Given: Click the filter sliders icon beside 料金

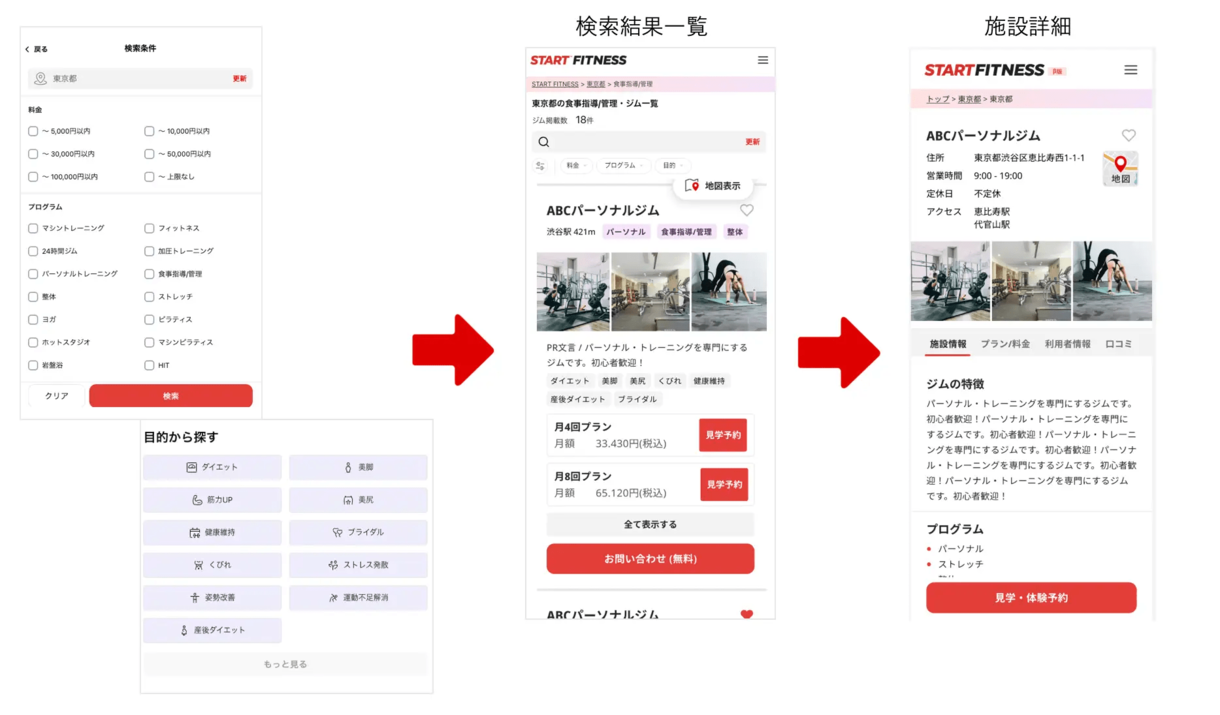Looking at the screenshot, I should pyautogui.click(x=541, y=166).
